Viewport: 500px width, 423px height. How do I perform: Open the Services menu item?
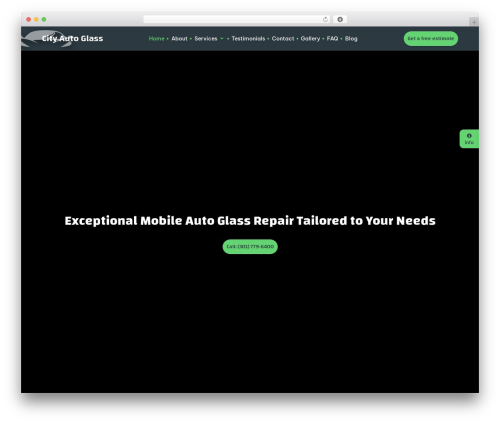tap(206, 39)
